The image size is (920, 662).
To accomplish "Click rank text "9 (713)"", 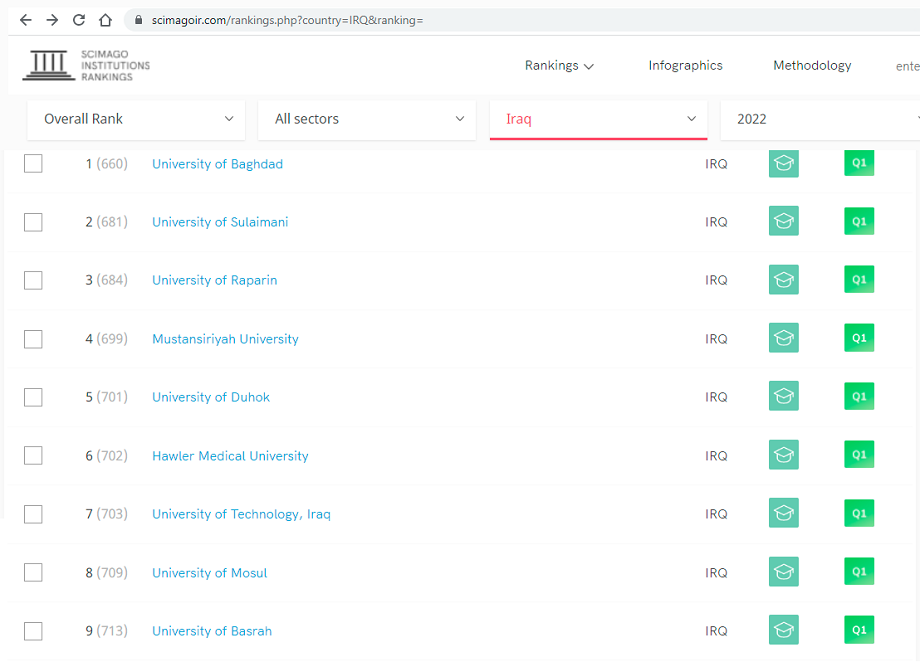I will [106, 631].
